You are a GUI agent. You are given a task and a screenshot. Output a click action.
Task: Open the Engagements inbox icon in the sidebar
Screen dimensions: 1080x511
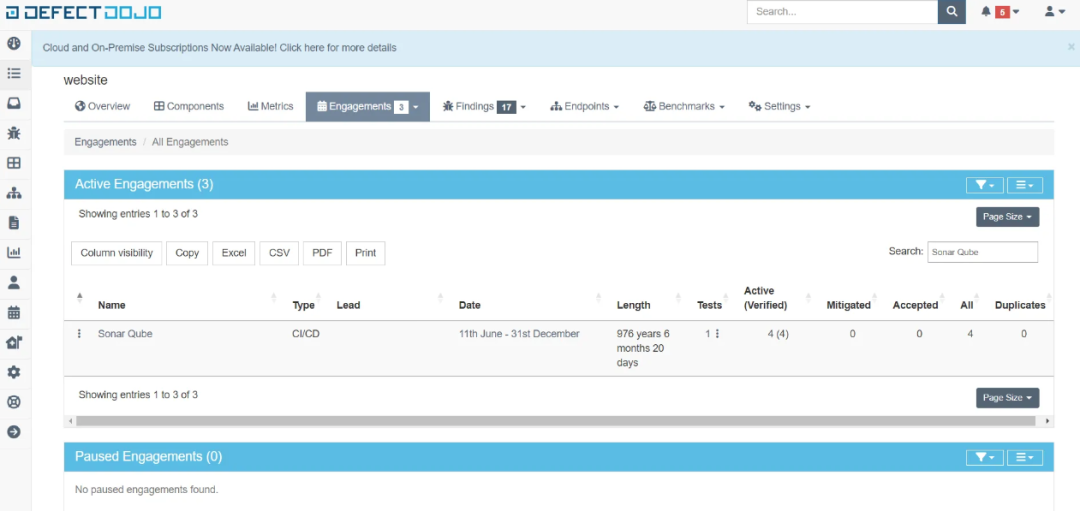14,103
